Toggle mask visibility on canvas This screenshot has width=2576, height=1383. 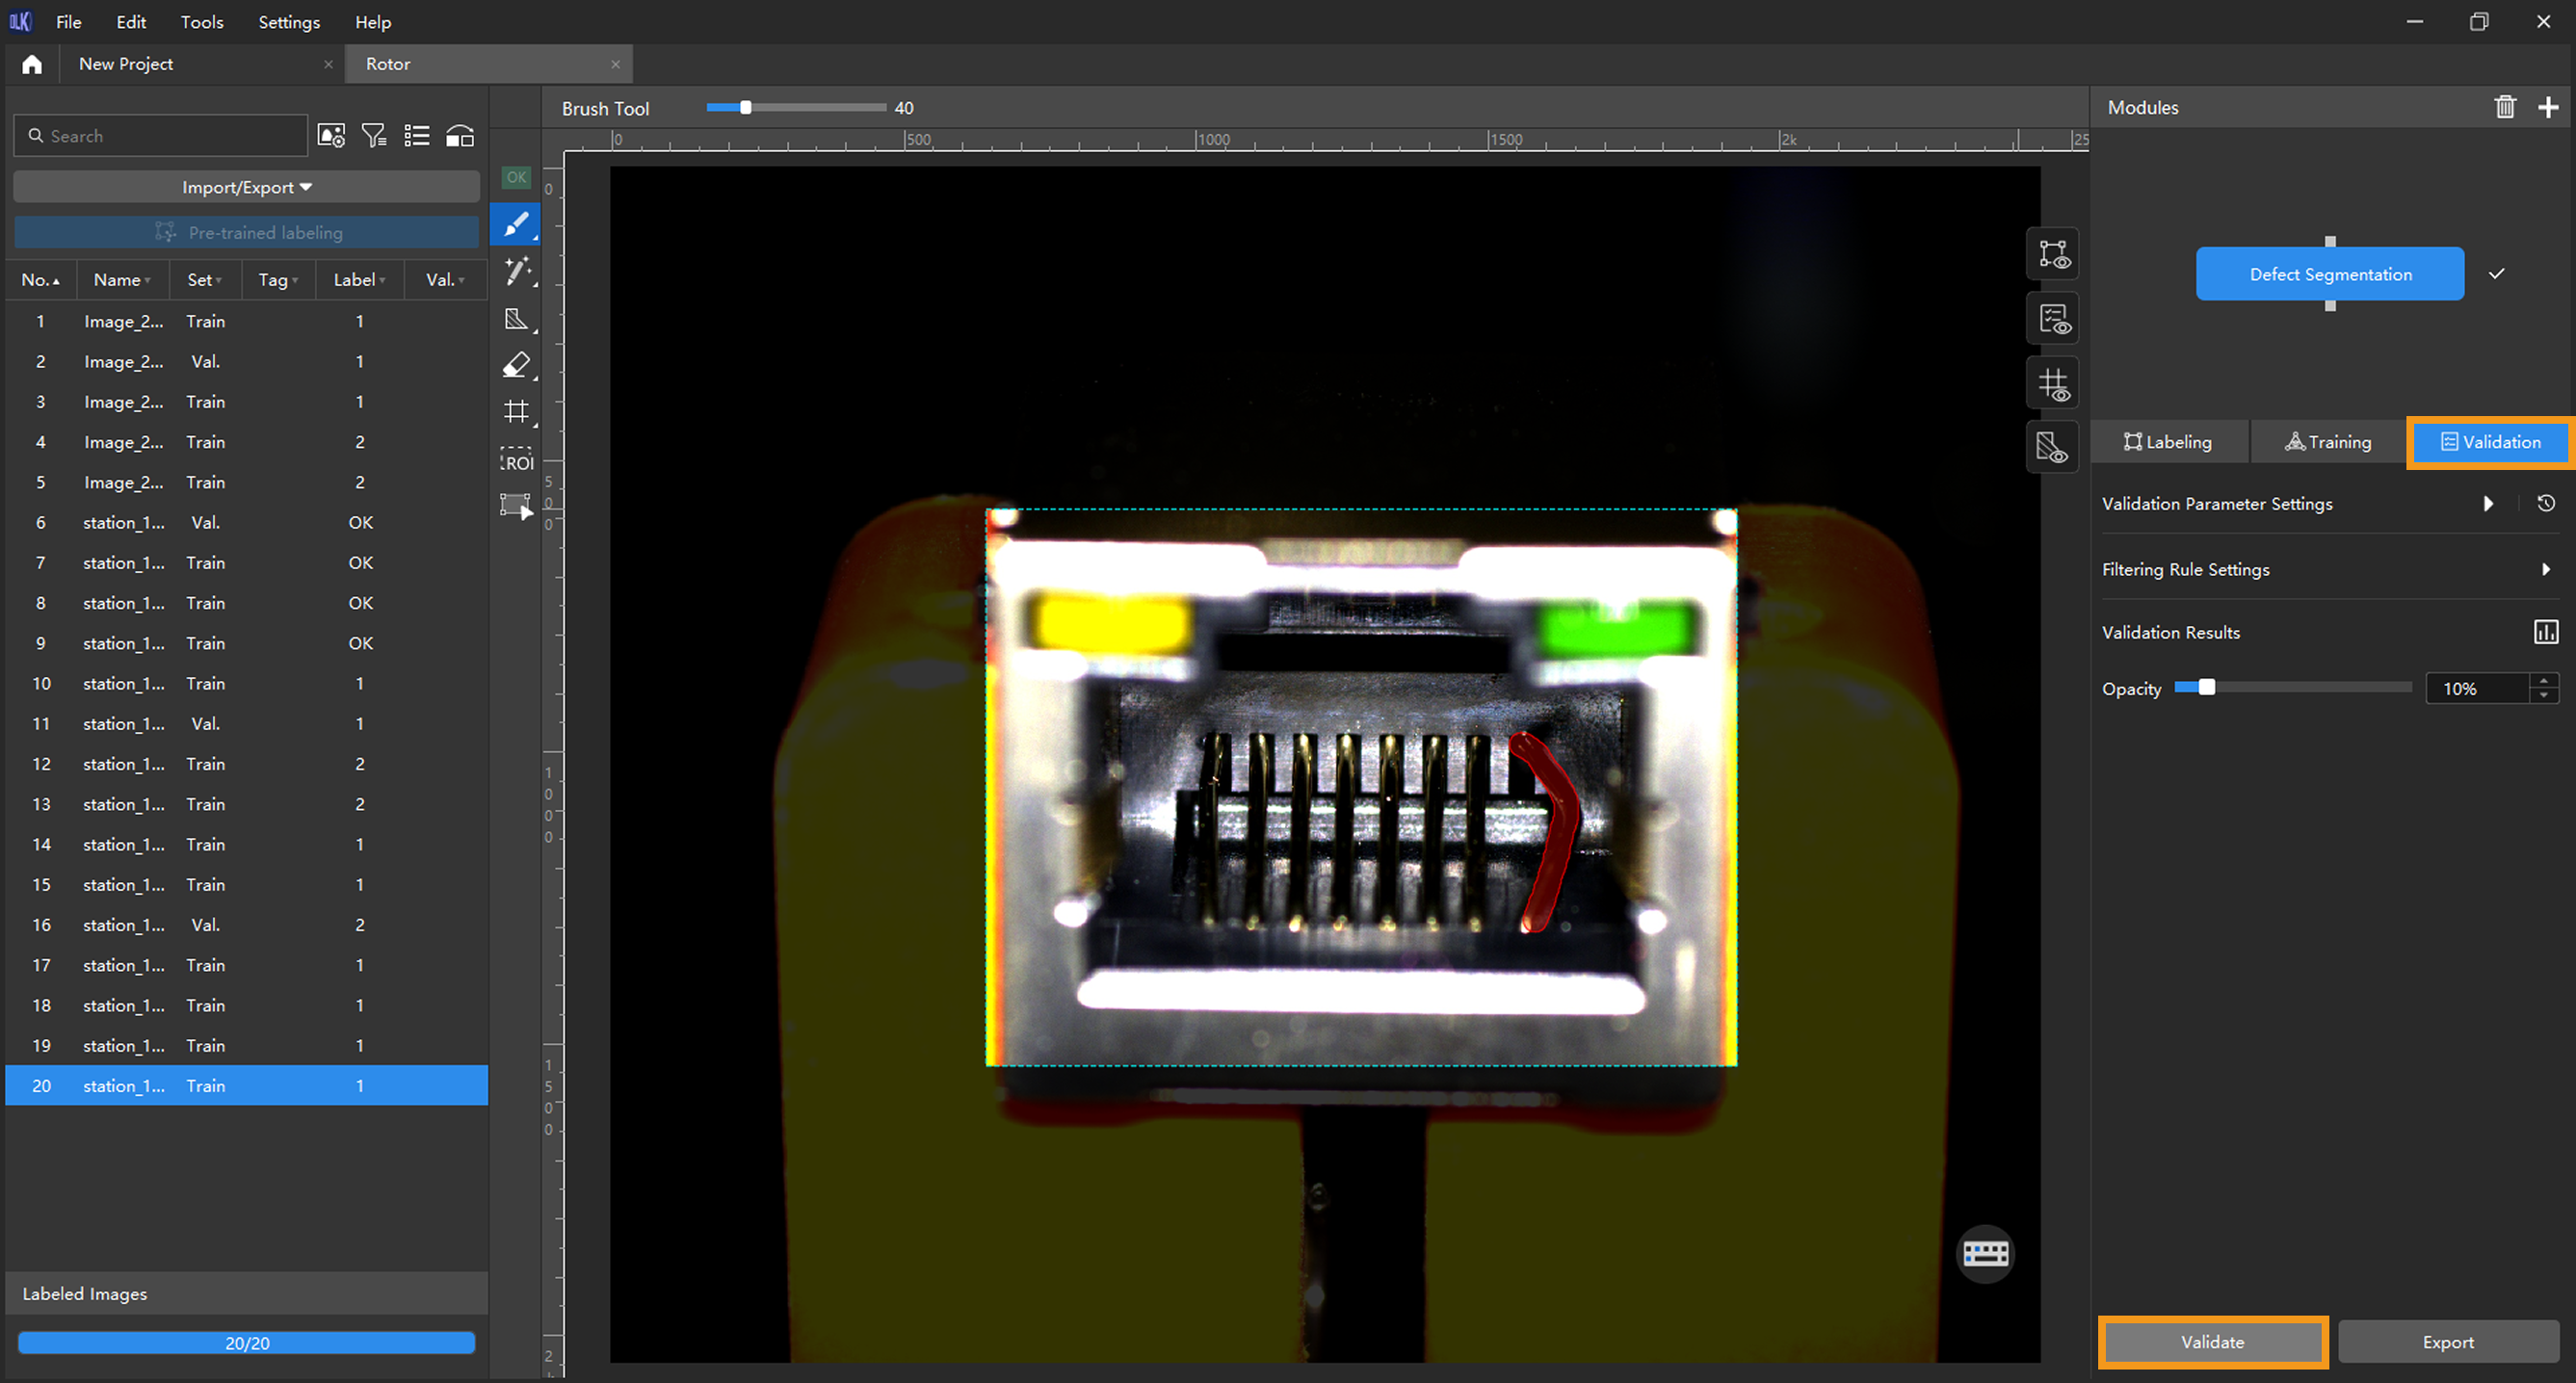point(2053,448)
